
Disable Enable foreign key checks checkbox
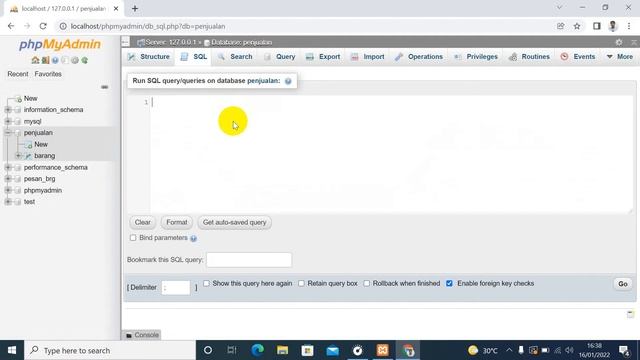pos(449,283)
